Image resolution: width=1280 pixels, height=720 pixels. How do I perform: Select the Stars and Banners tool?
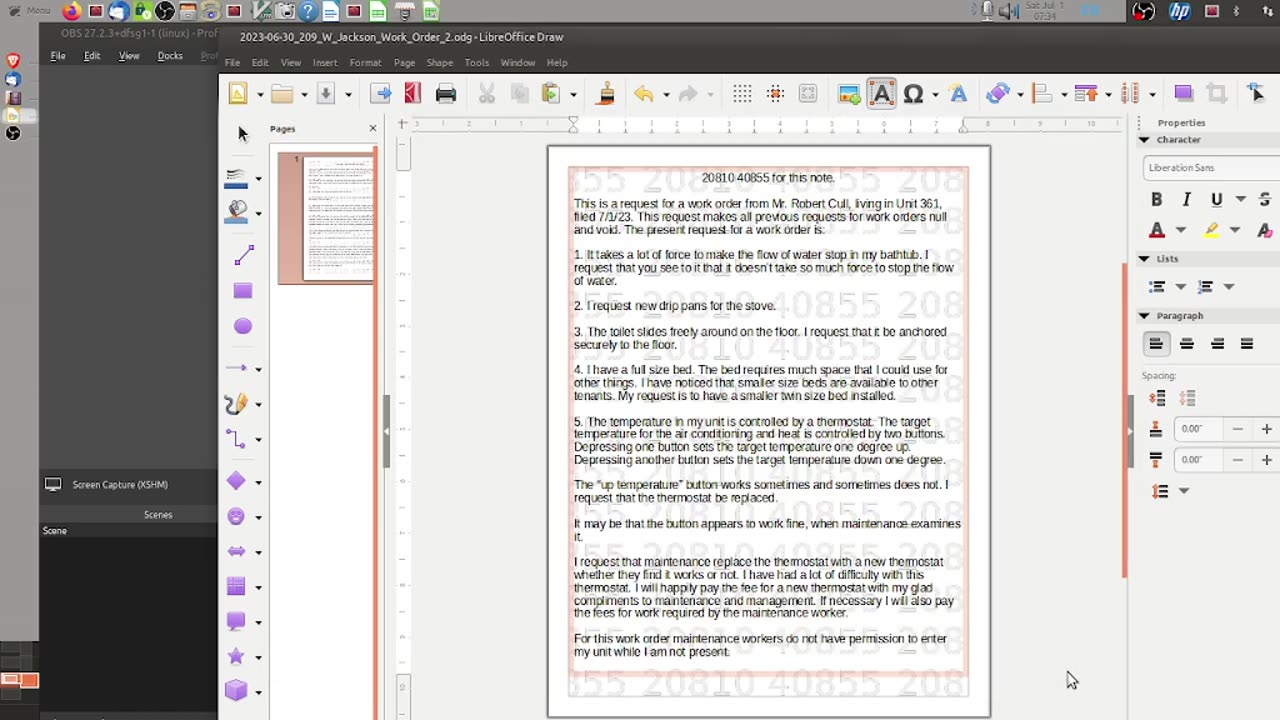click(236, 656)
